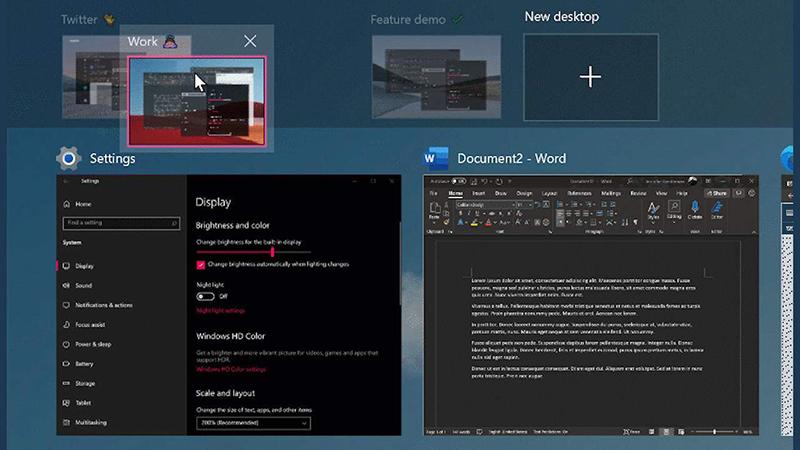Image resolution: width=800 pixels, height=450 pixels.
Task: Open the scale size dropdown
Action: point(252,423)
